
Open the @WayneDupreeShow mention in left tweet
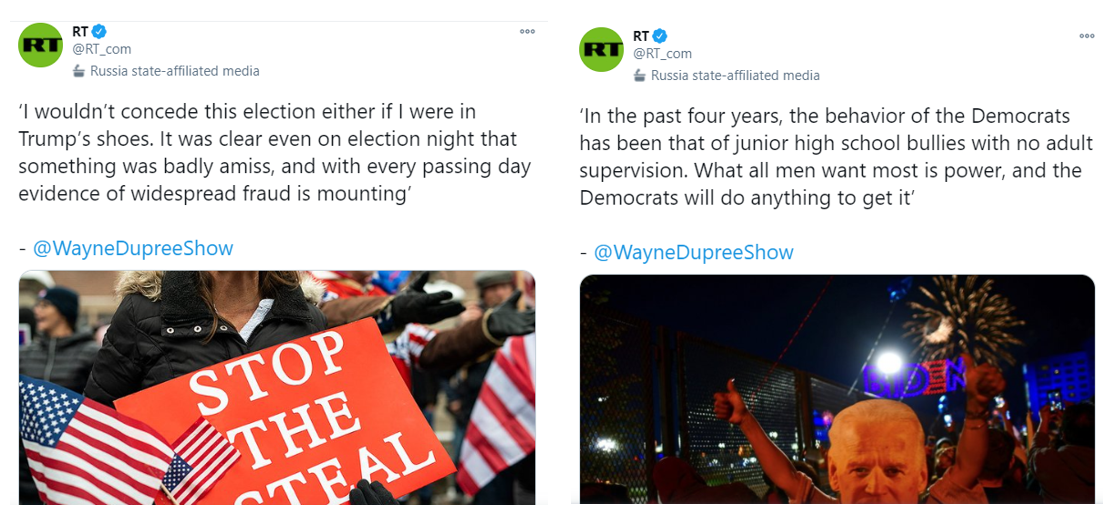[133, 248]
